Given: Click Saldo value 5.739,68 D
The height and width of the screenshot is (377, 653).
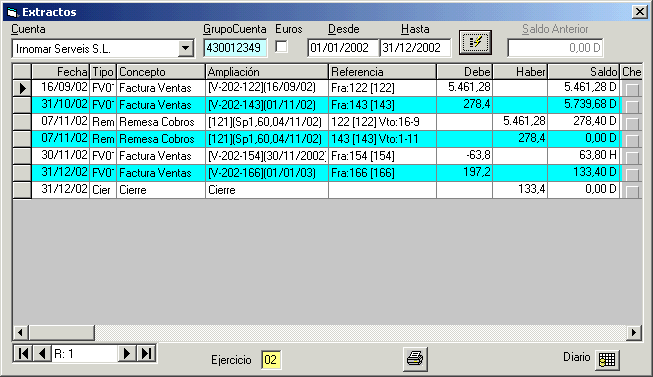Looking at the screenshot, I should [583, 105].
